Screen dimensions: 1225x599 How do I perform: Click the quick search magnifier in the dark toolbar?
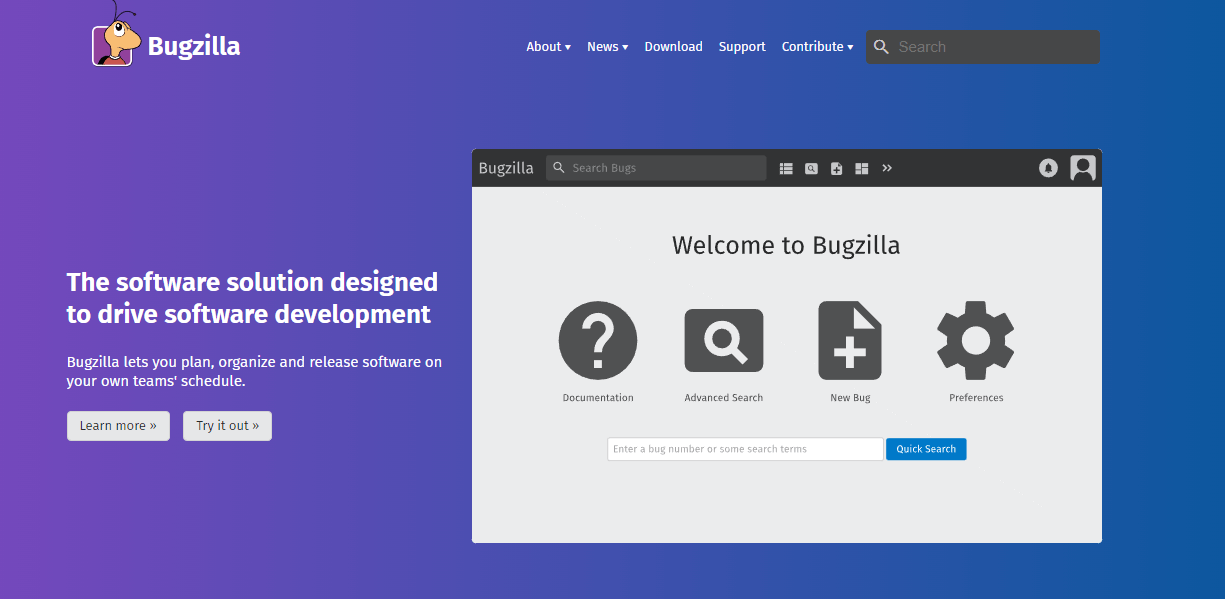(558, 168)
